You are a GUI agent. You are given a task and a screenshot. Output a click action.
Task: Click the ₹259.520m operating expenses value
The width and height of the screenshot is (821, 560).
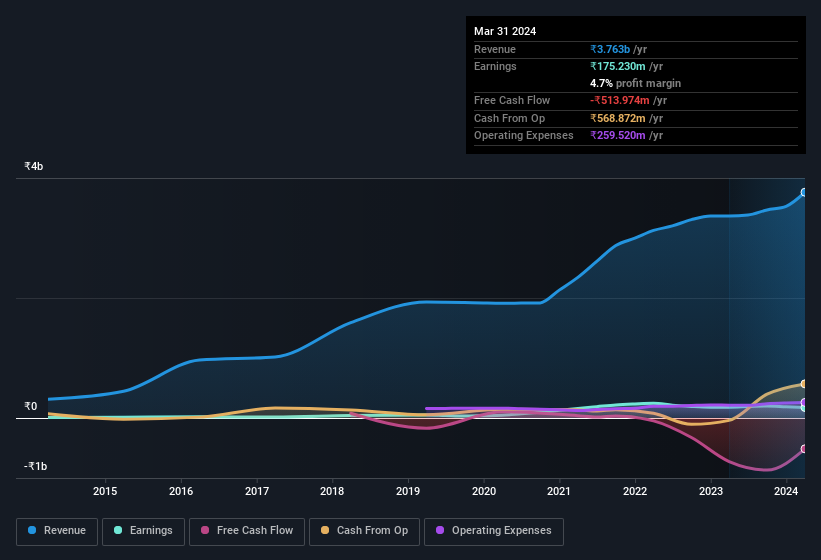click(618, 135)
